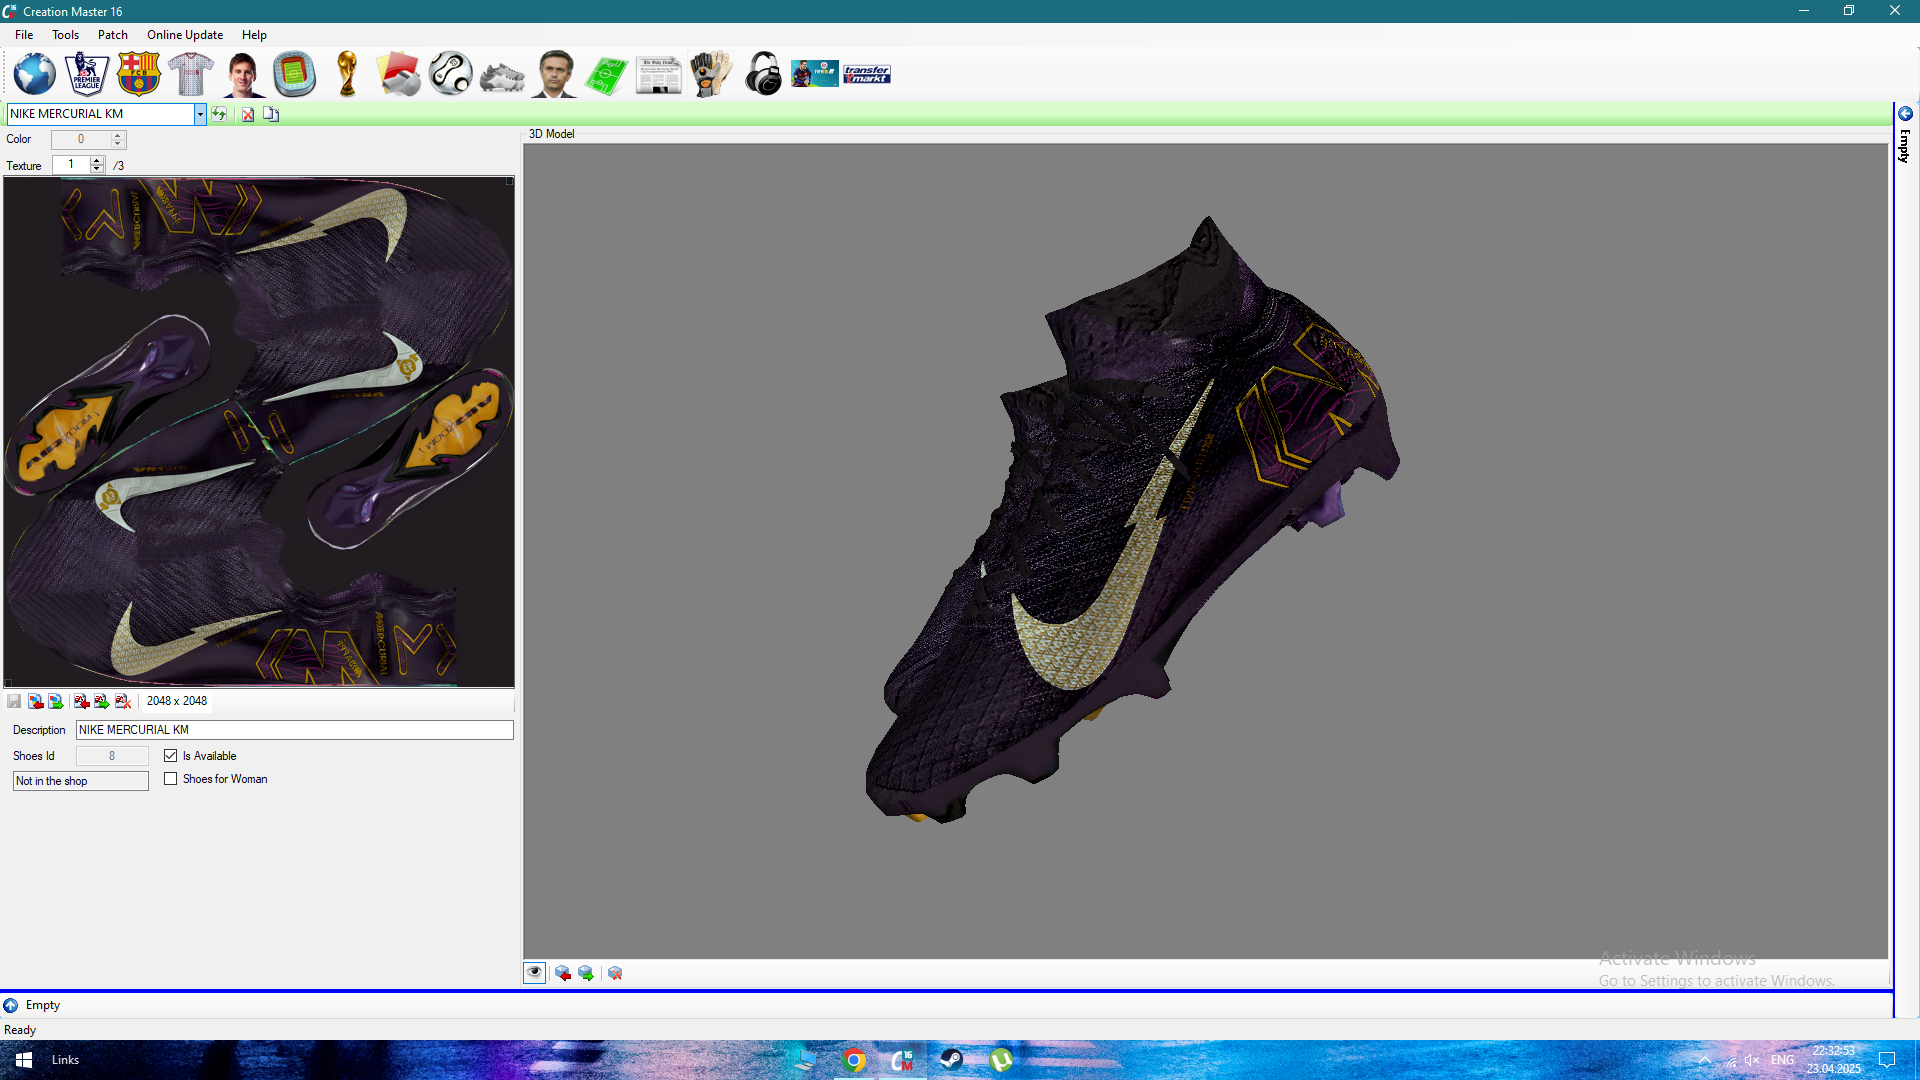Screen dimensions: 1920x1080
Task: Open the headphones audio icon
Action: click(x=763, y=74)
